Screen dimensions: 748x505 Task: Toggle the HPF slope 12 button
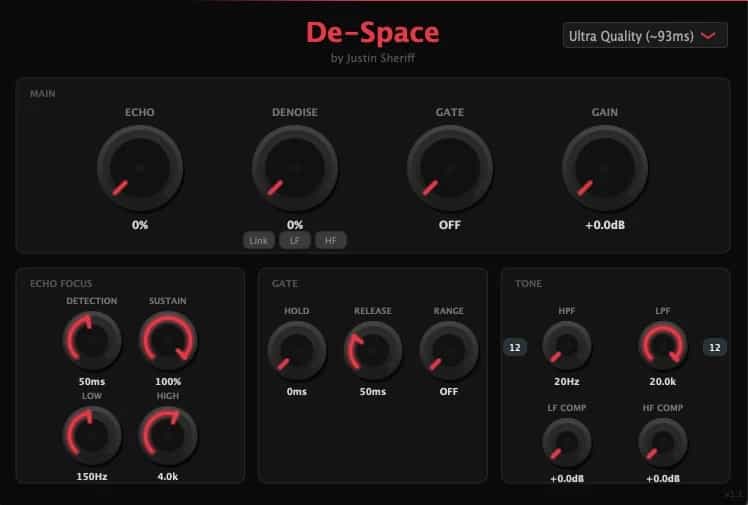[515, 347]
